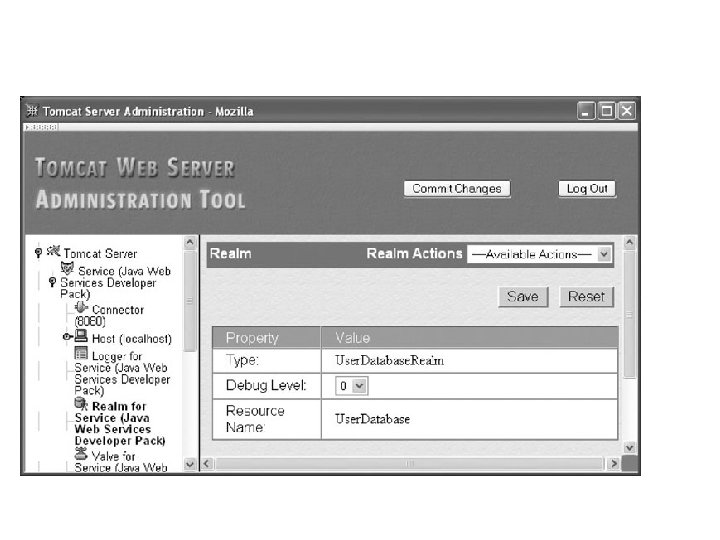Open the Debug Level dropdown
This screenshot has width=720, height=540.
point(352,386)
